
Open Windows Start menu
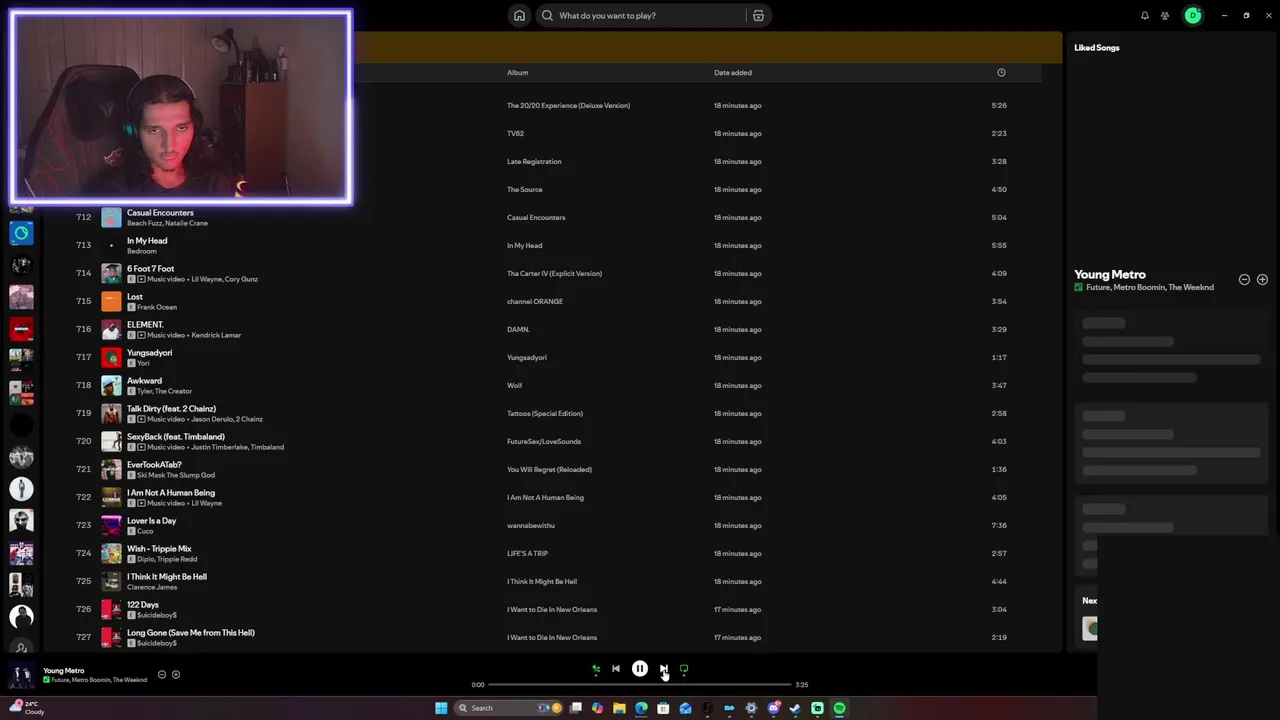tap(441, 708)
